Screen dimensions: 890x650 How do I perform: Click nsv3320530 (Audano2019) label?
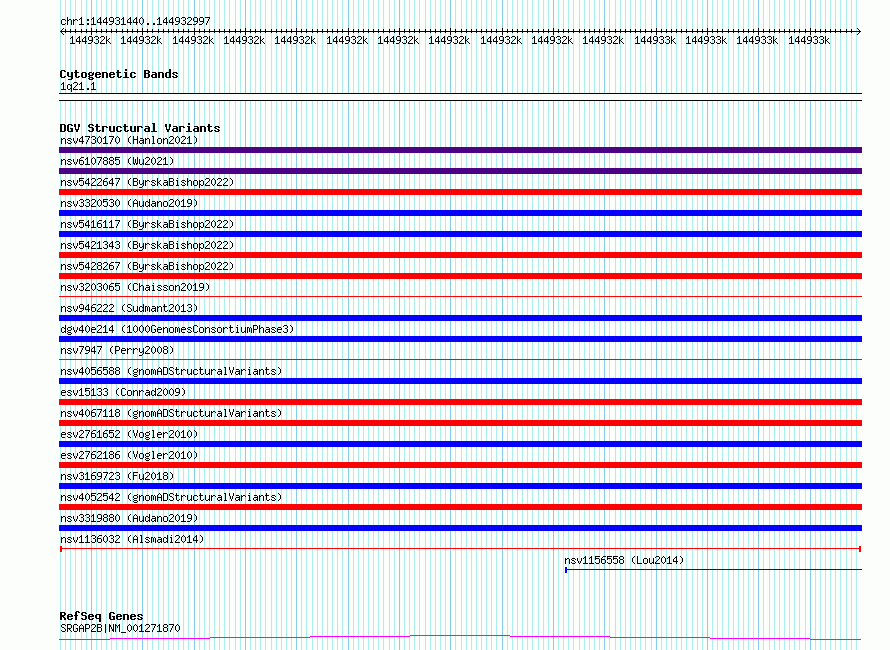click(x=129, y=203)
